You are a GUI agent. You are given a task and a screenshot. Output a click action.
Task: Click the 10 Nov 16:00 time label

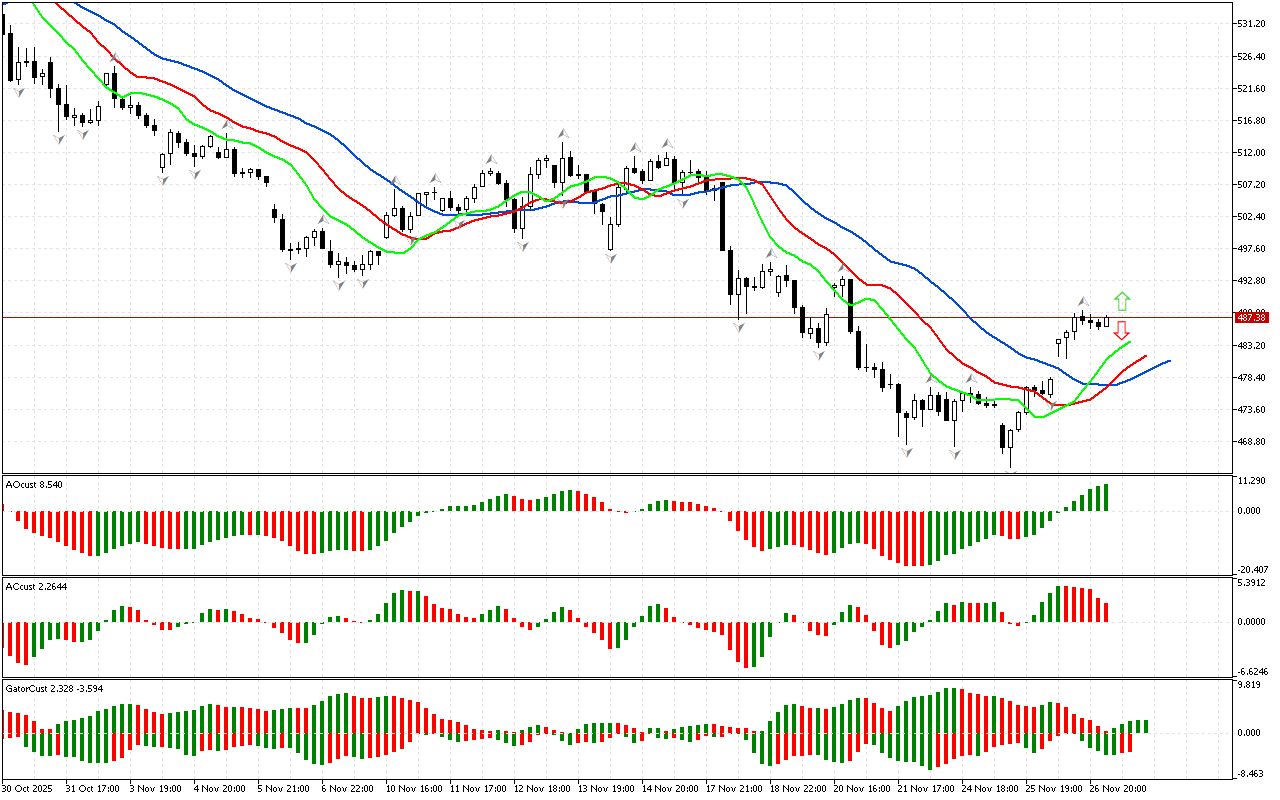[x=413, y=788]
